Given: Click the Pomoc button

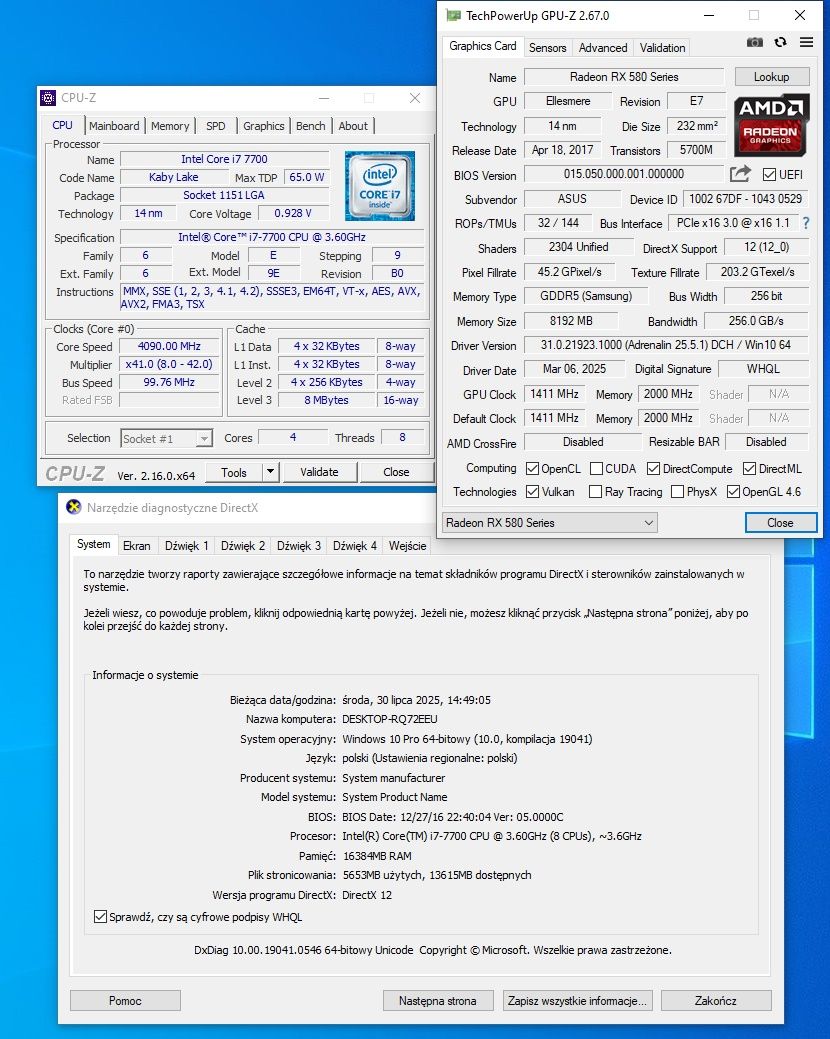Looking at the screenshot, I should pyautogui.click(x=125, y=1001).
